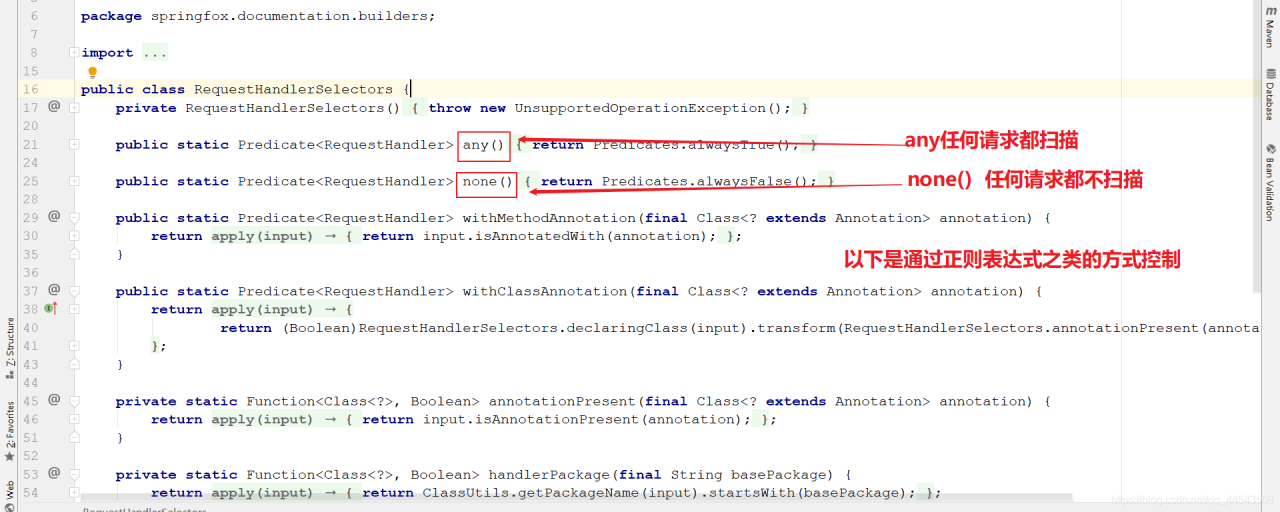This screenshot has height=512, width=1280.
Task: Click the (Boolean) cast on line 40
Action: pyautogui.click(x=320, y=328)
